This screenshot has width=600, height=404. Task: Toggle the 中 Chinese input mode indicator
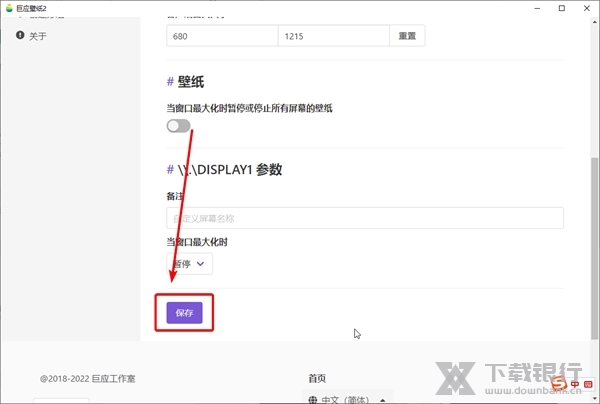[x=575, y=384]
